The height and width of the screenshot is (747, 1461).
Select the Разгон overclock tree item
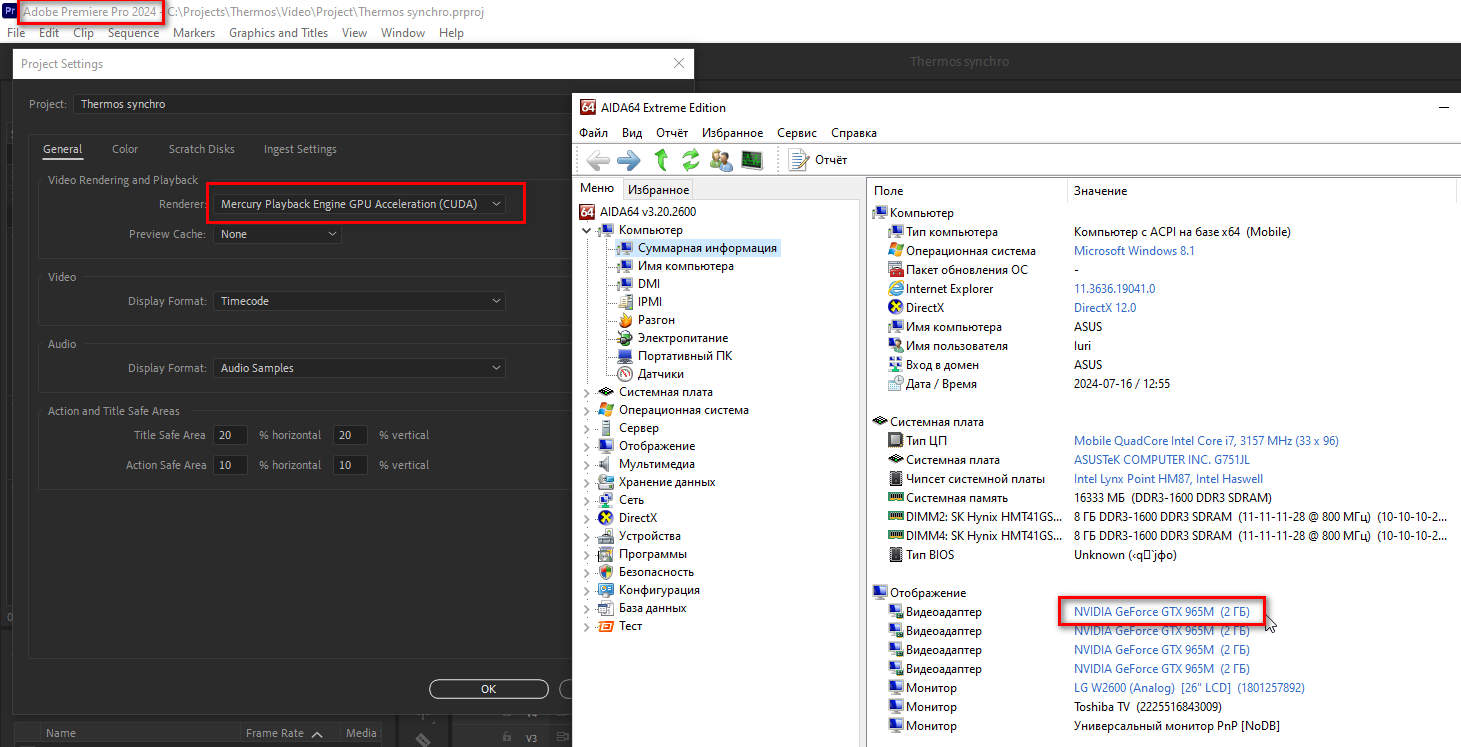[655, 320]
